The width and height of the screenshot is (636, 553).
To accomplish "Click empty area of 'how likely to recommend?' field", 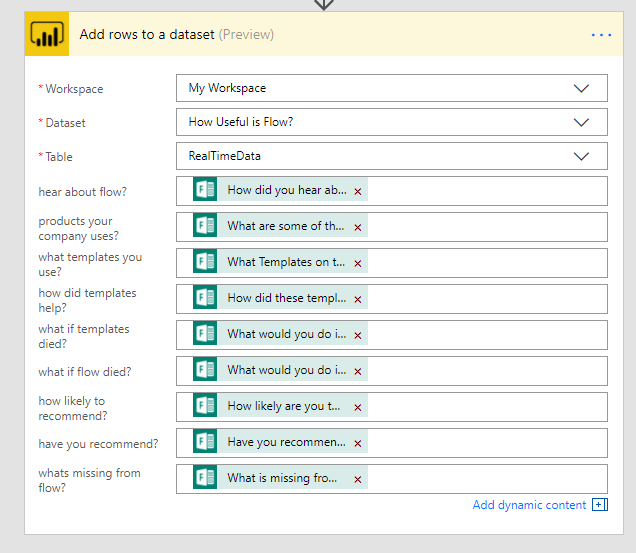I will click(485, 406).
